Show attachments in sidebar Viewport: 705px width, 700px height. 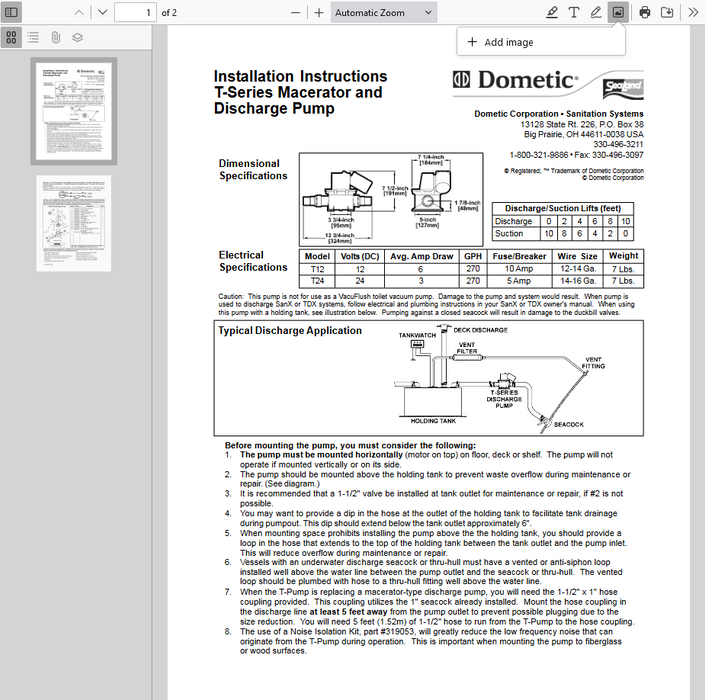point(55,37)
